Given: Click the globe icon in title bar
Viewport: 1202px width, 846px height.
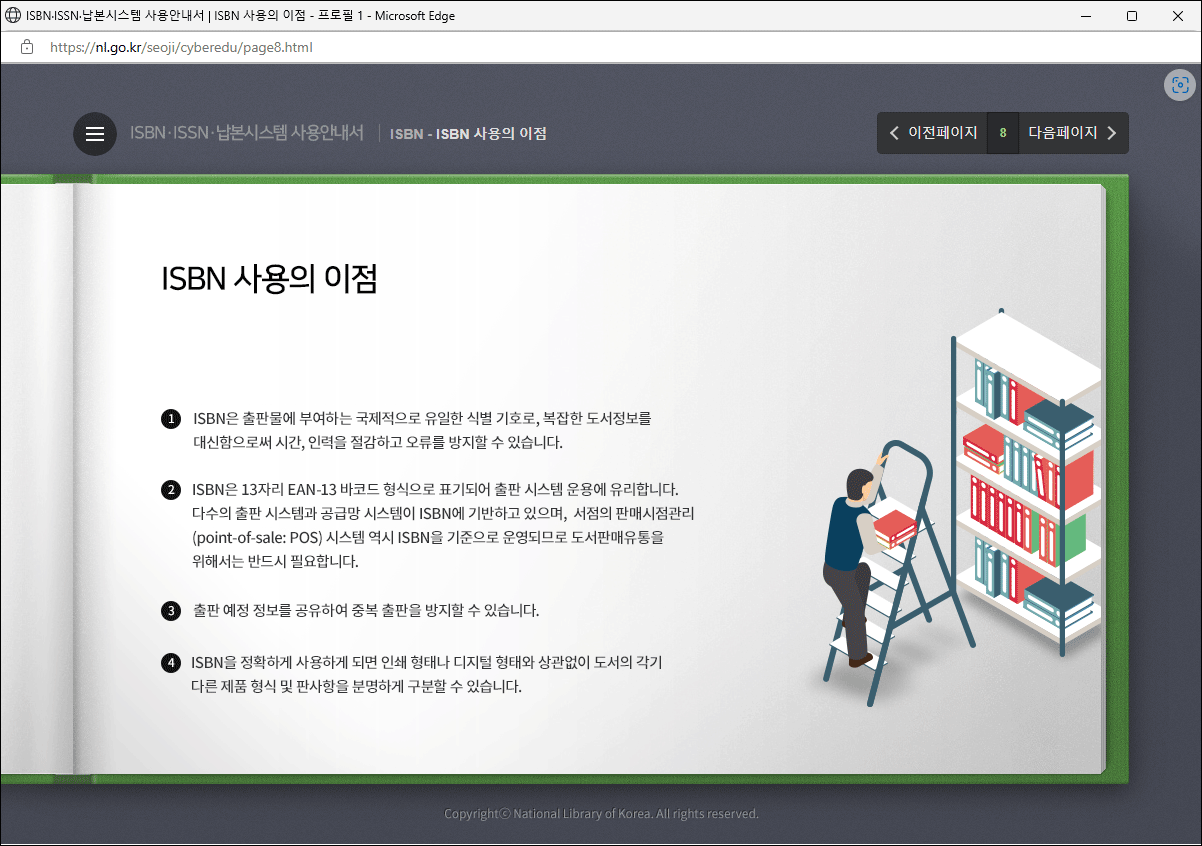Looking at the screenshot, I should pyautogui.click(x=13, y=16).
